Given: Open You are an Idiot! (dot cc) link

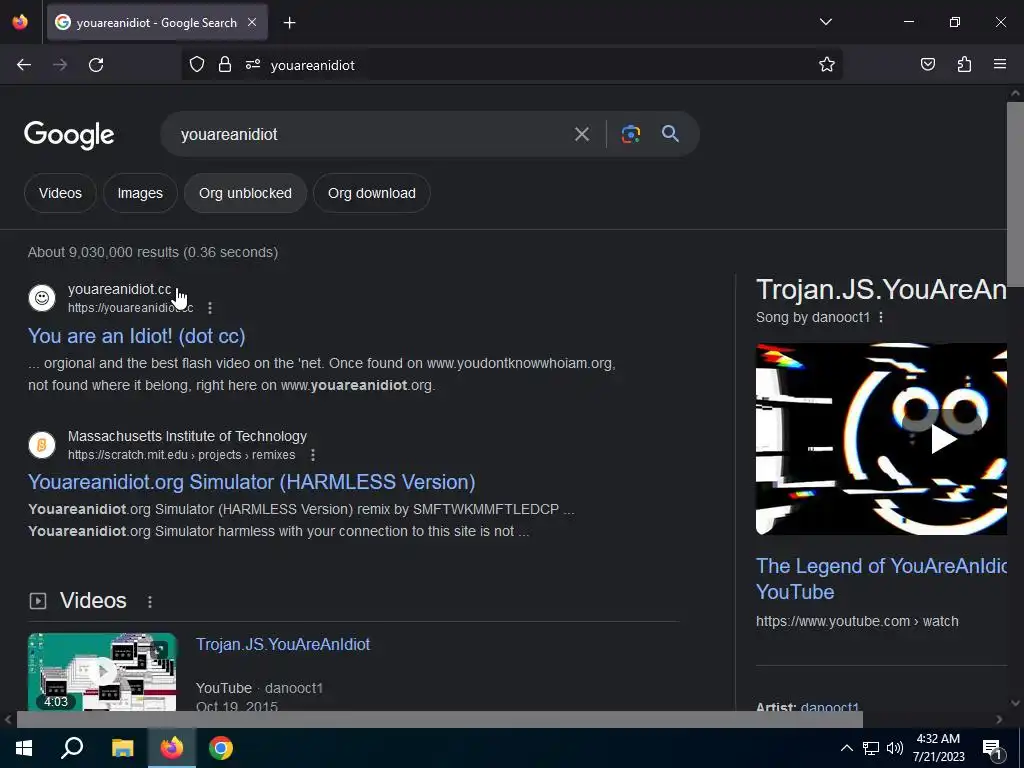Looking at the screenshot, I should [136, 336].
